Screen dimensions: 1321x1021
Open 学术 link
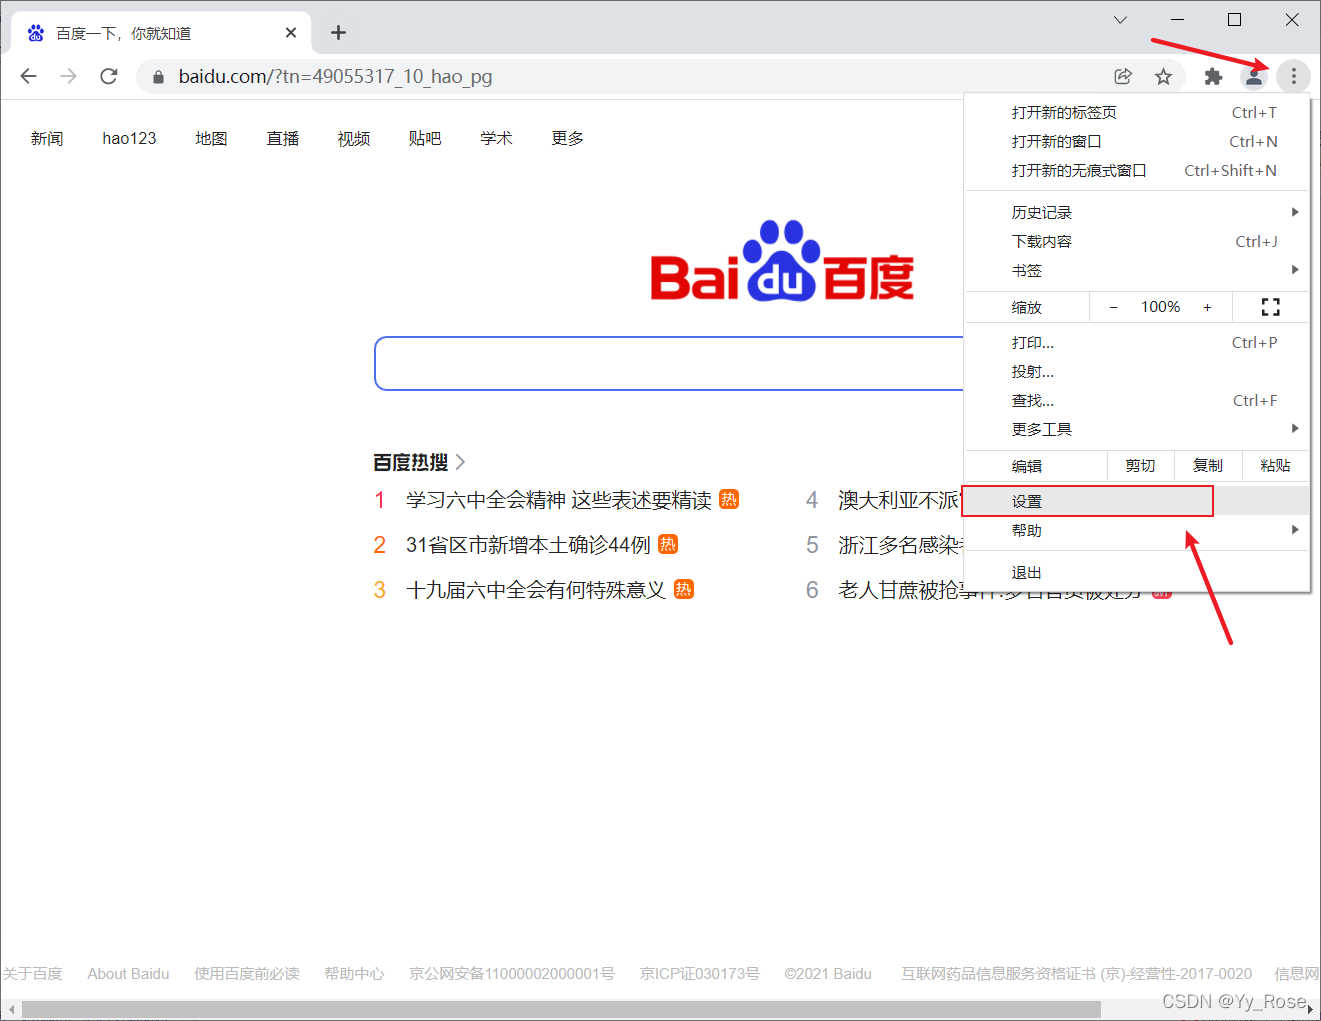(496, 138)
